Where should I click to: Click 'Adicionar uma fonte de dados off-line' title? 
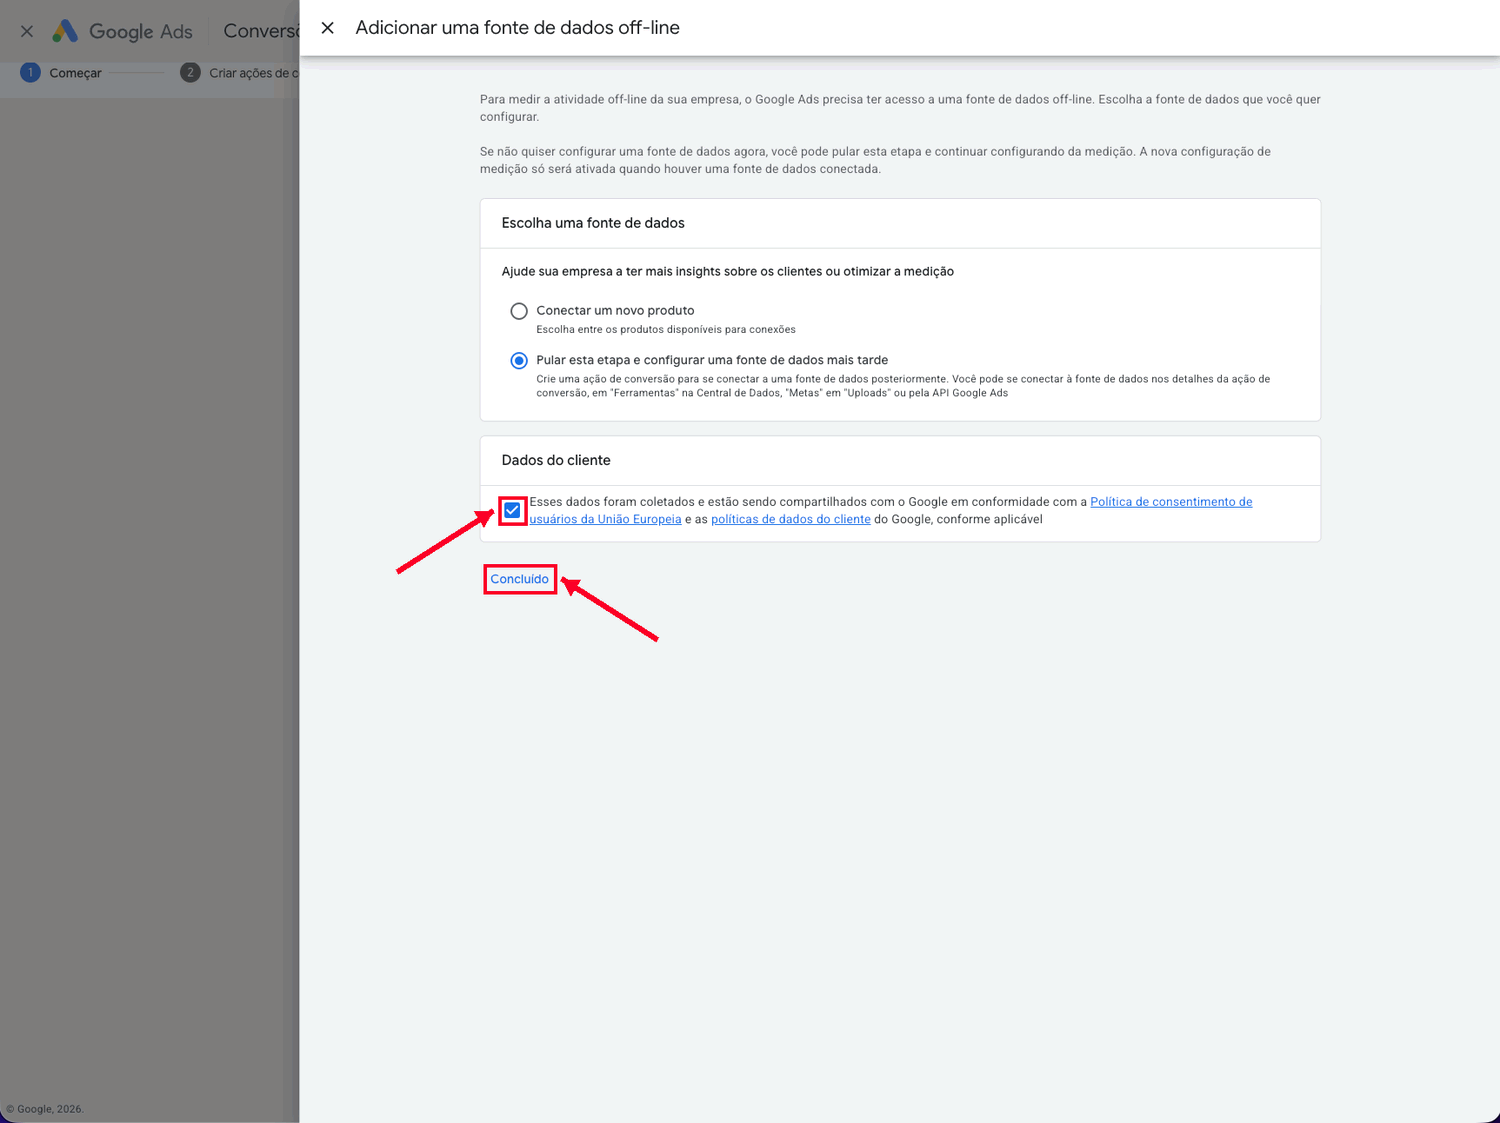pos(517,28)
